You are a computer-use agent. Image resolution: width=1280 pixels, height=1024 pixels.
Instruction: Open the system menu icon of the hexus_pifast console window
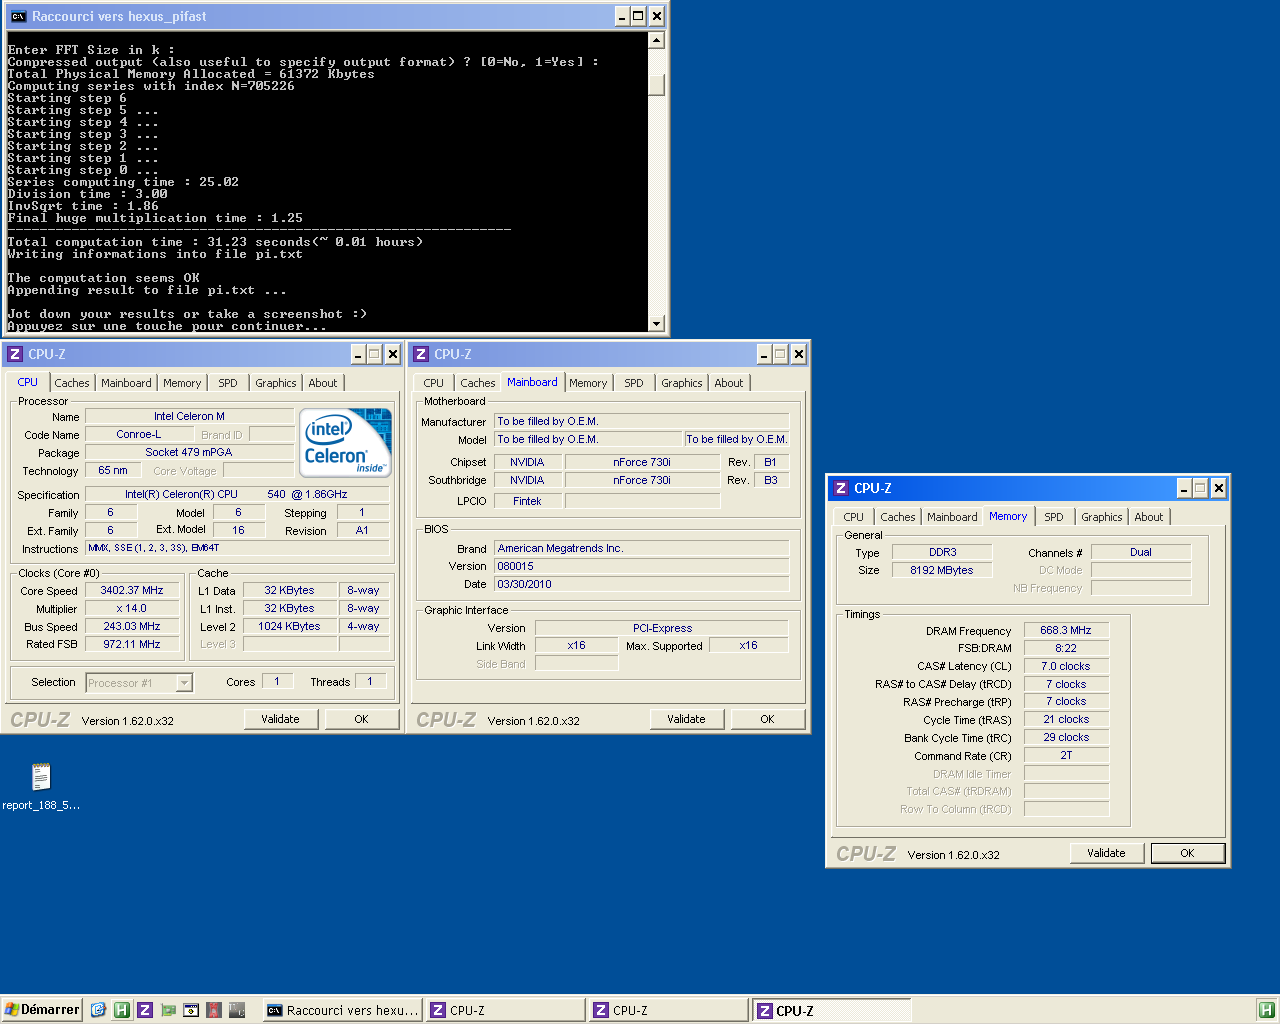18,16
